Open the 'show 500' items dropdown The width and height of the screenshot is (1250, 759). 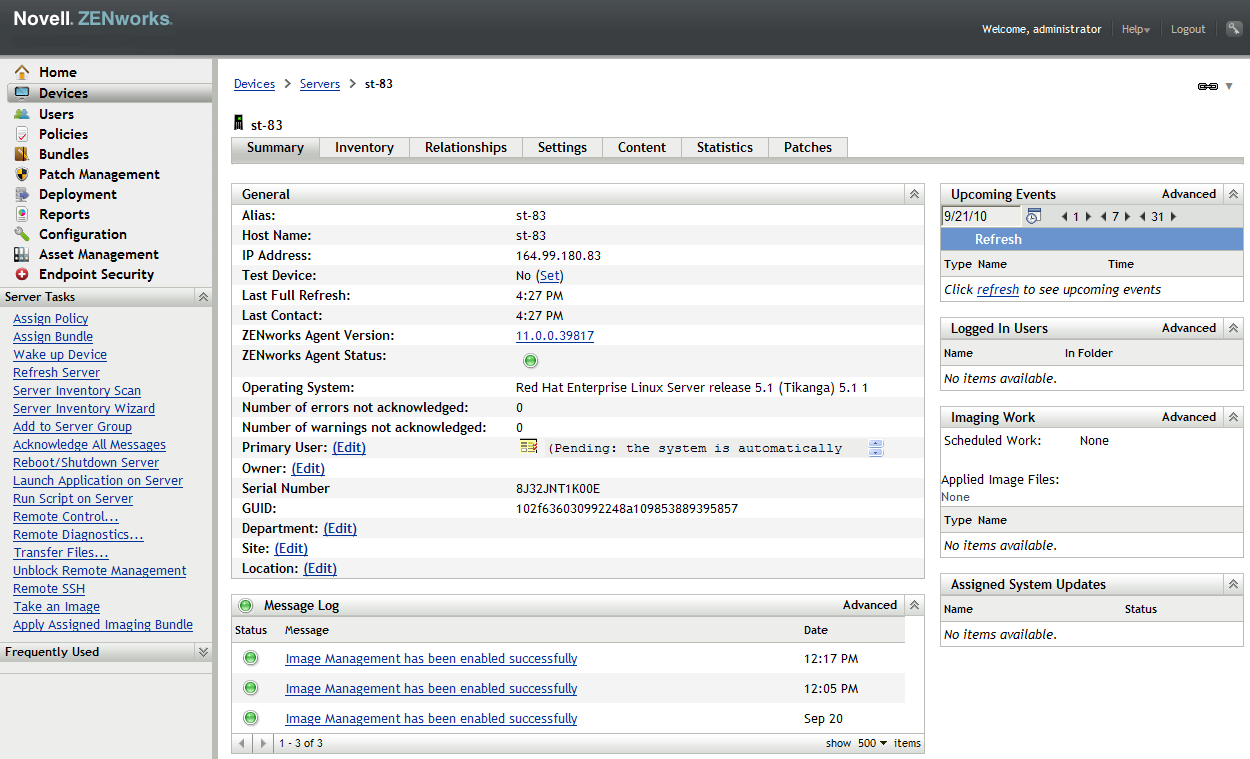pyautogui.click(x=872, y=743)
